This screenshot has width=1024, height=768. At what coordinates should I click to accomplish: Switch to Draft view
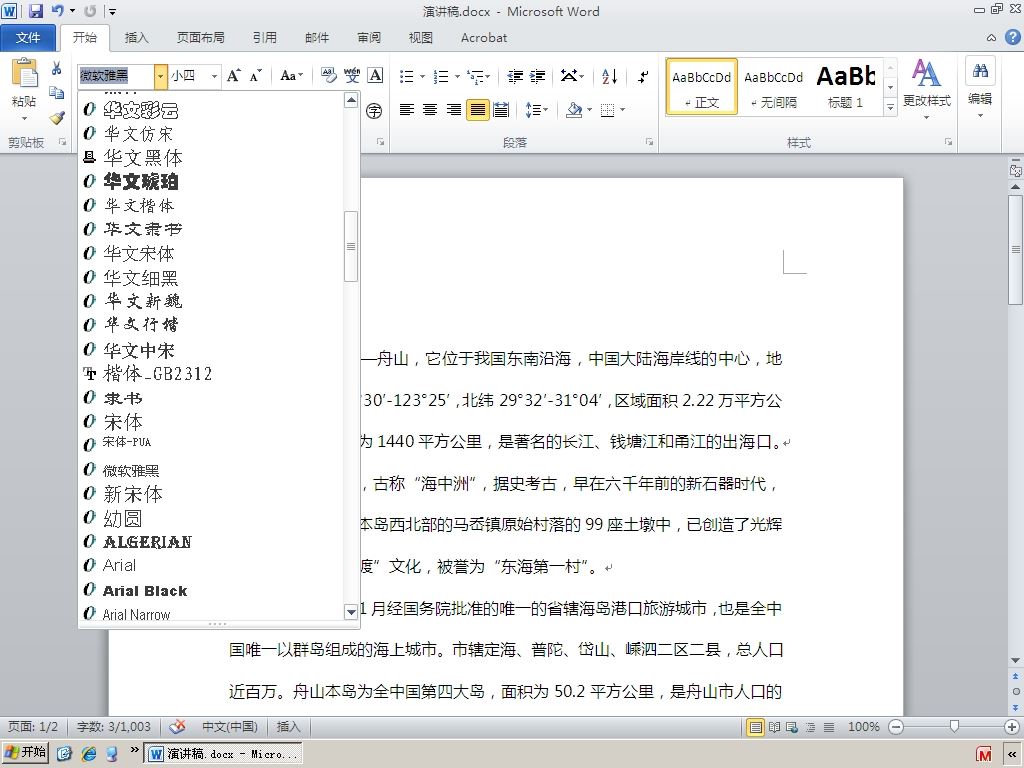[829, 726]
